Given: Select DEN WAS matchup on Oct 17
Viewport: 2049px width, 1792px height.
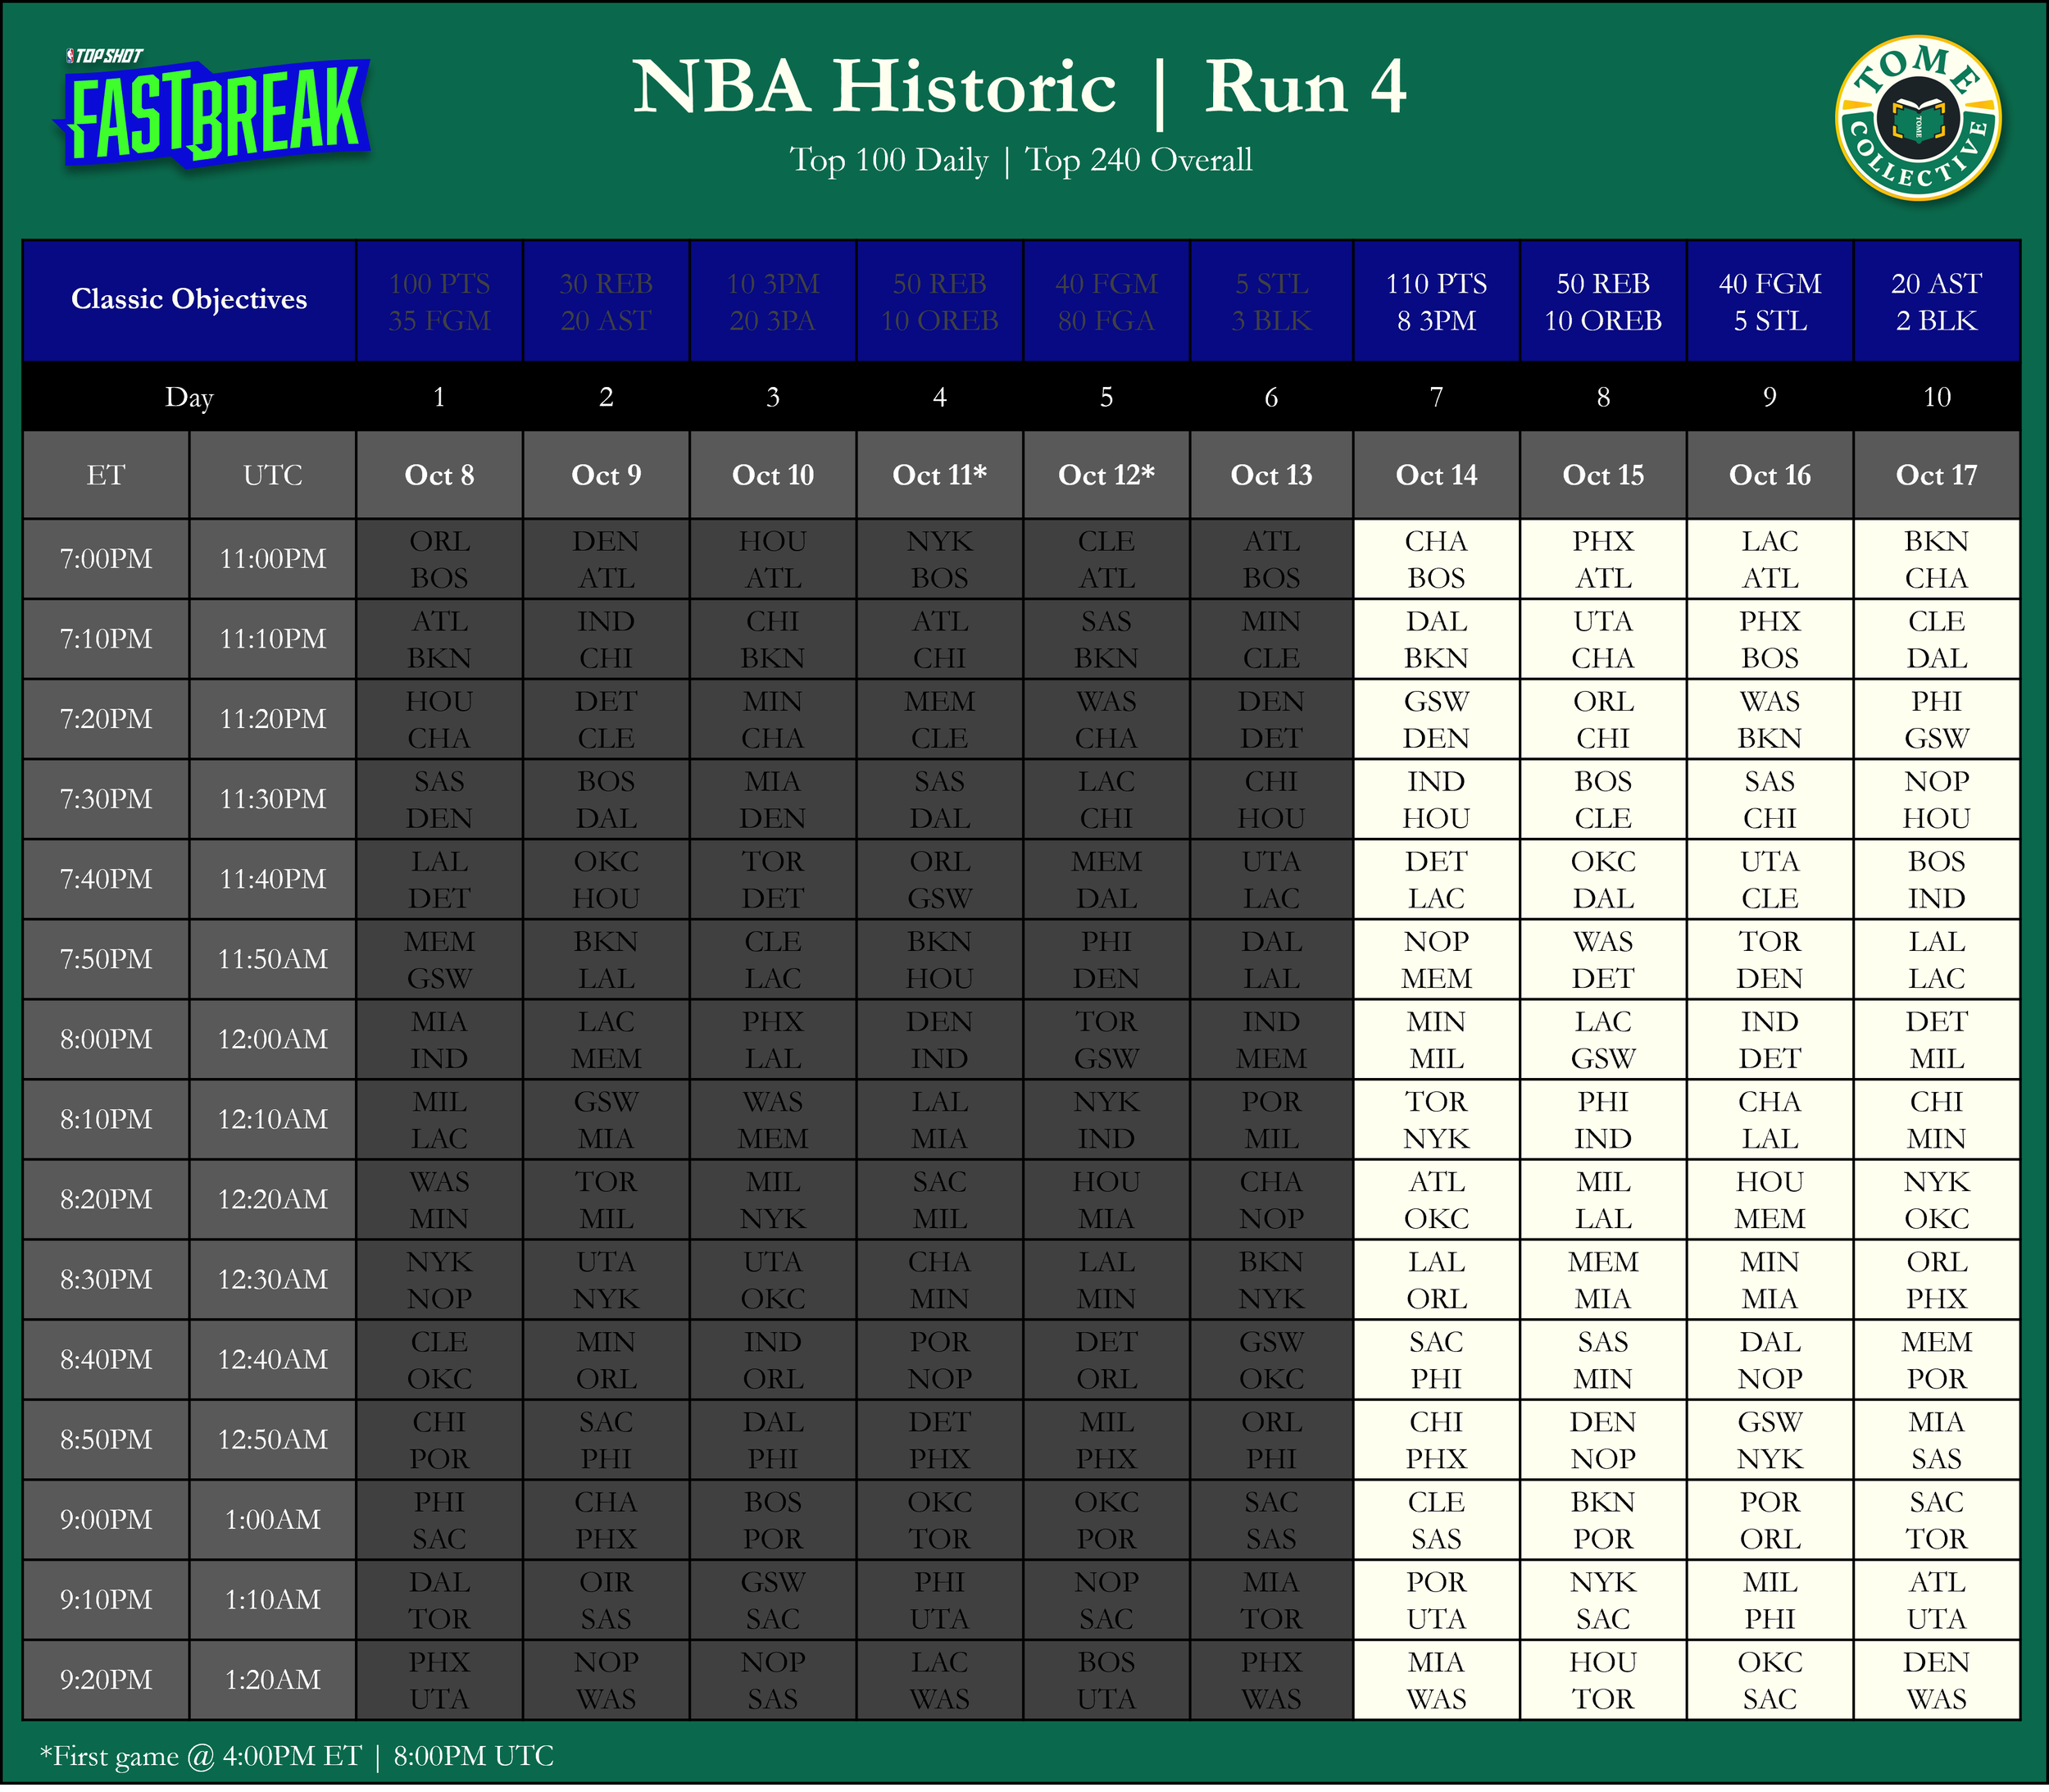Looking at the screenshot, I should click(x=1936, y=1680).
